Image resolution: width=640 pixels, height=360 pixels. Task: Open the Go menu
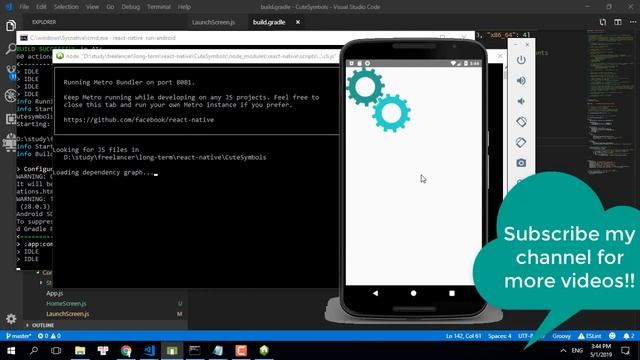(110, 7)
